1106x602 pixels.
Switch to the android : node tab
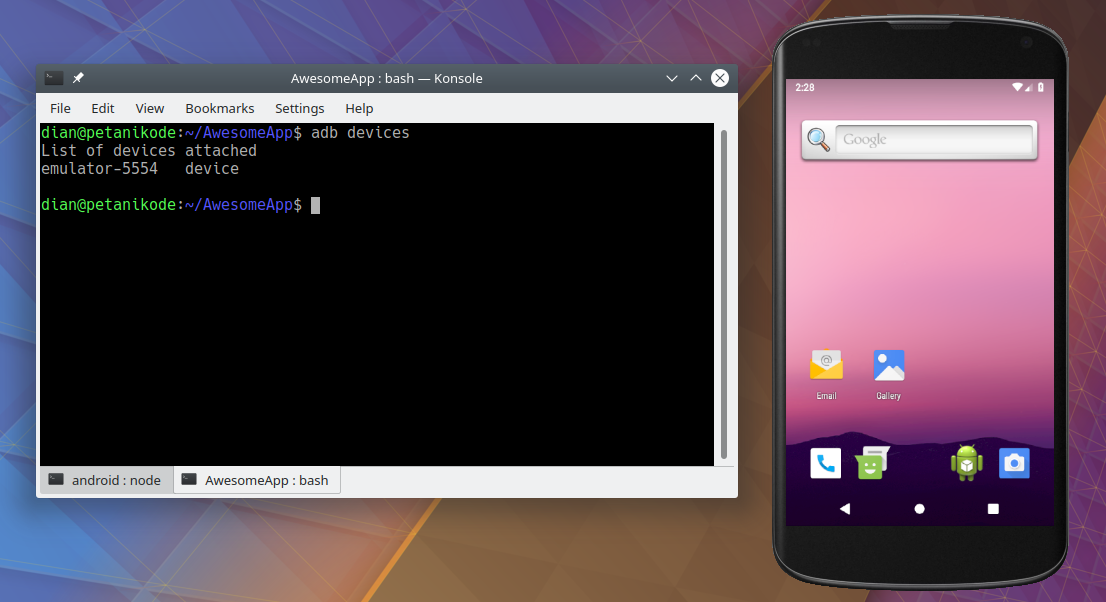click(105, 481)
